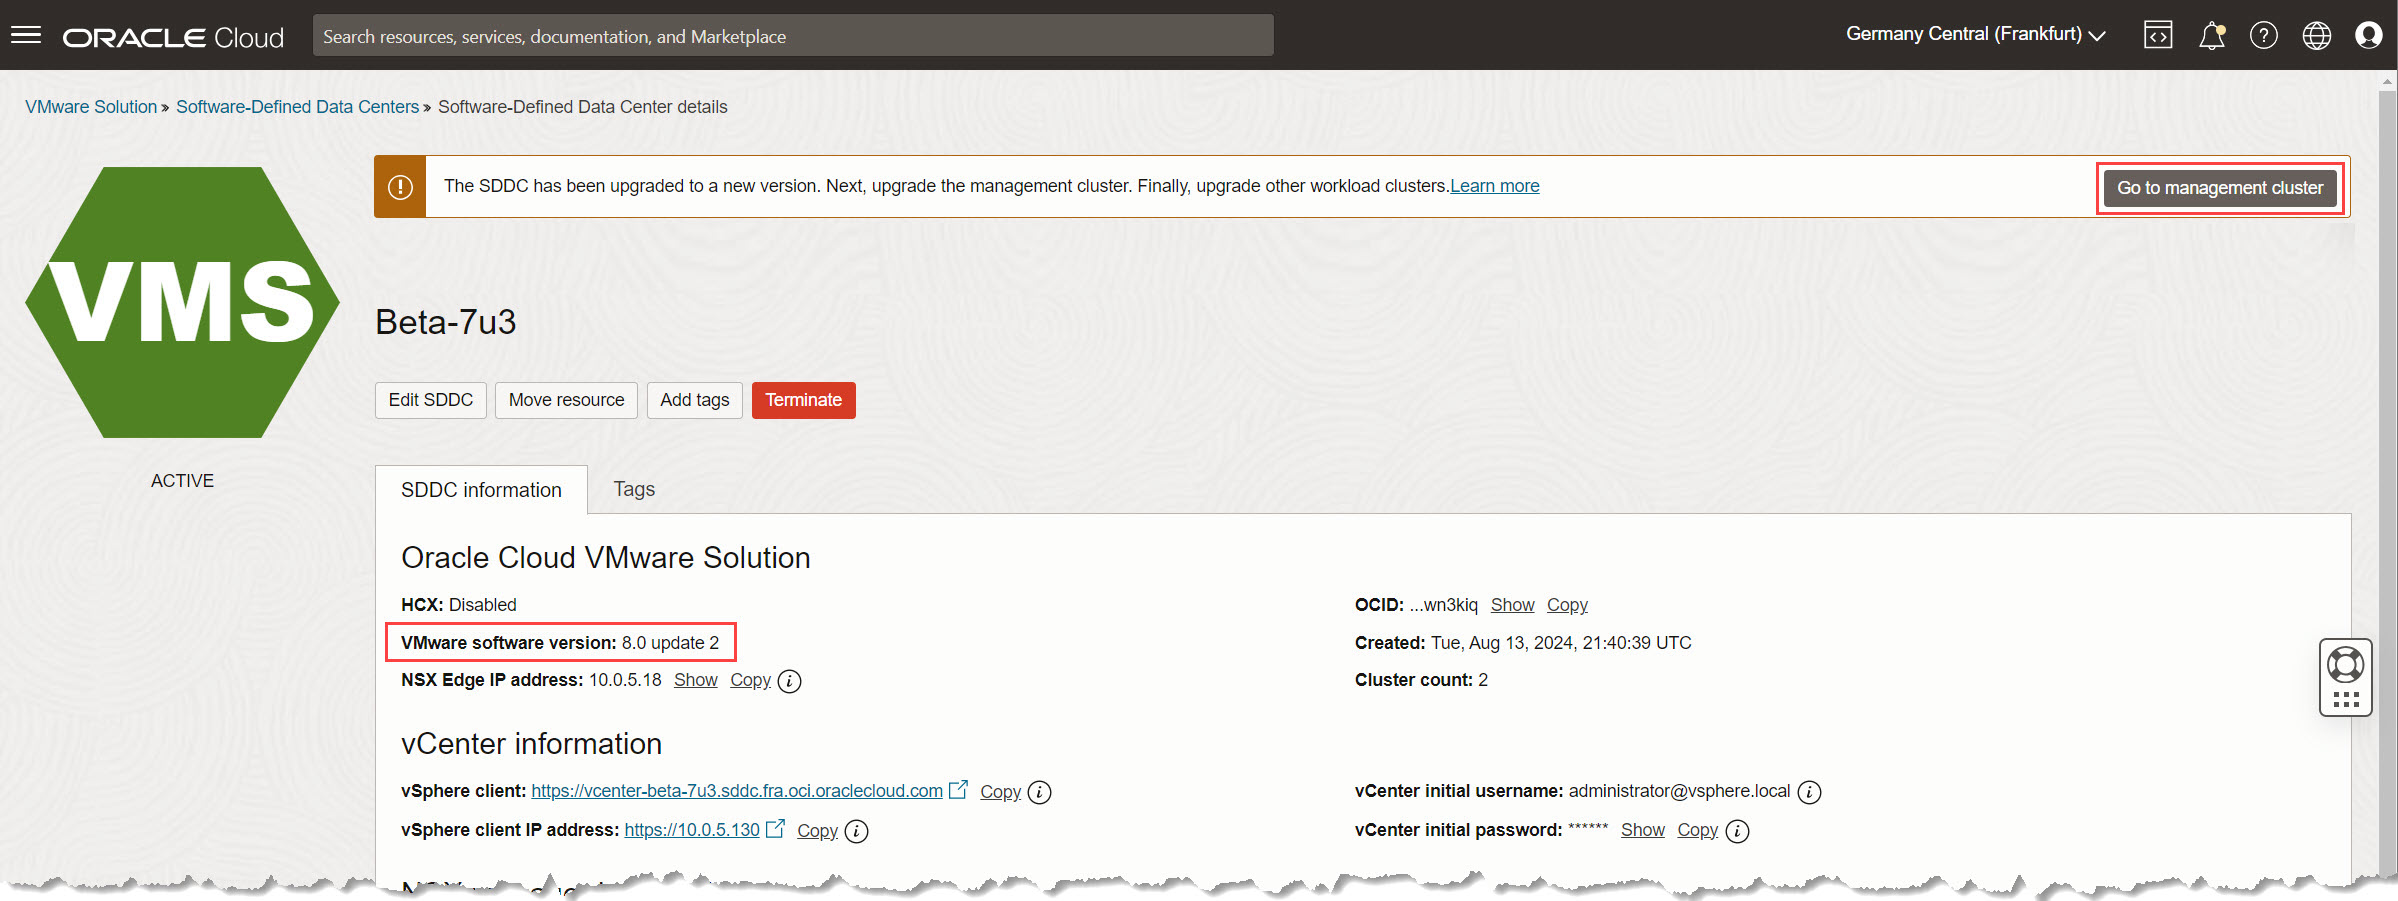
Task: Show info for NSX Edge IP address
Action: click(x=789, y=682)
